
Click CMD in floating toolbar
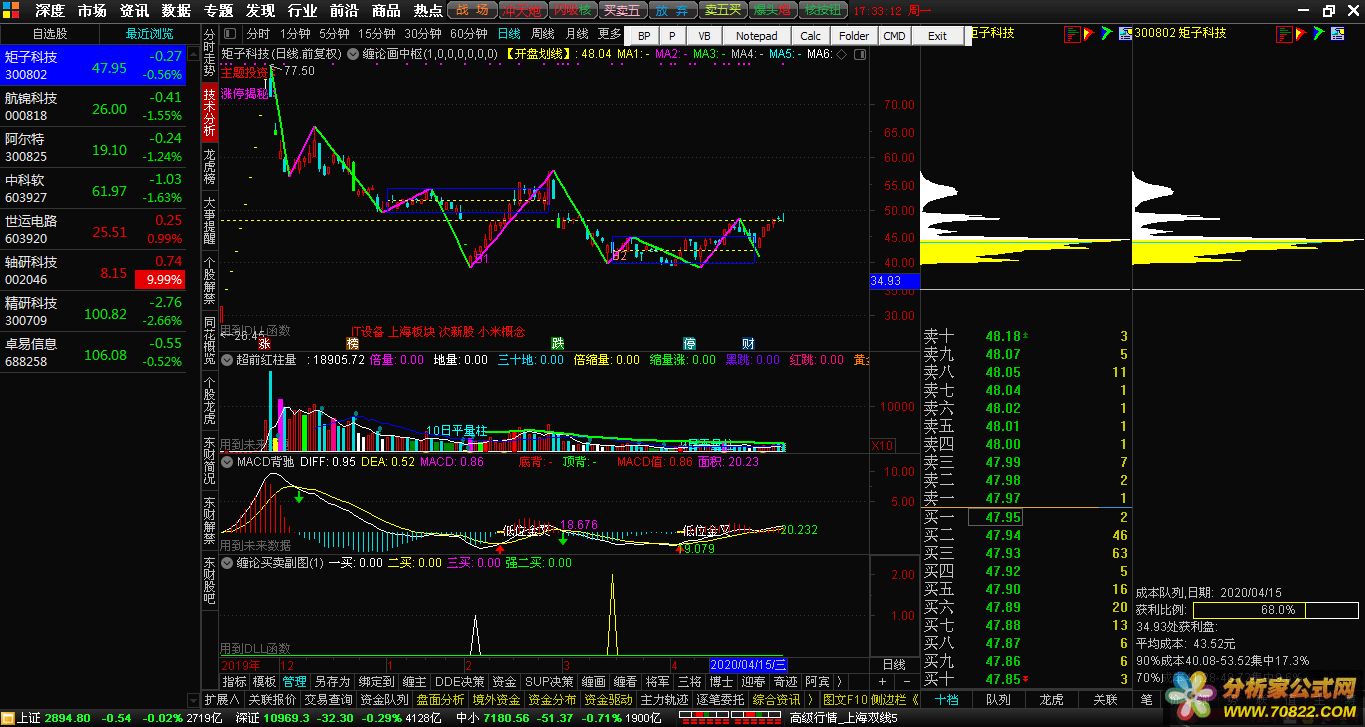coord(894,35)
